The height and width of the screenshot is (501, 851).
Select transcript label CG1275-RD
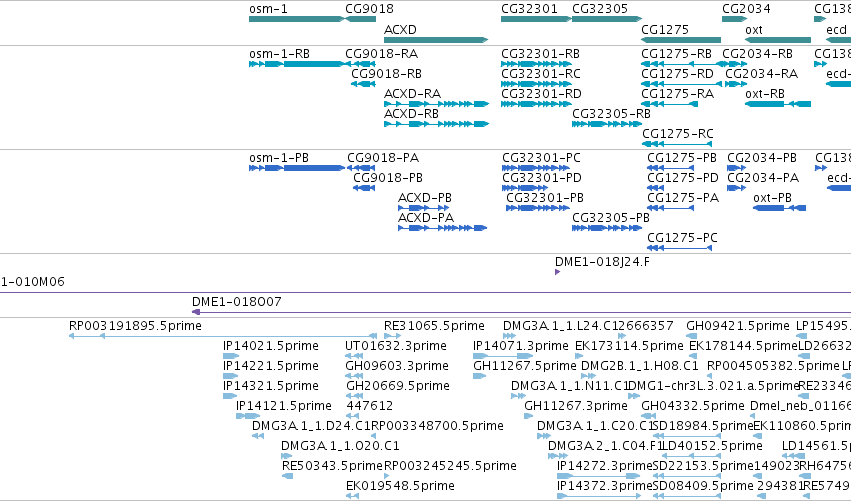pos(677,74)
